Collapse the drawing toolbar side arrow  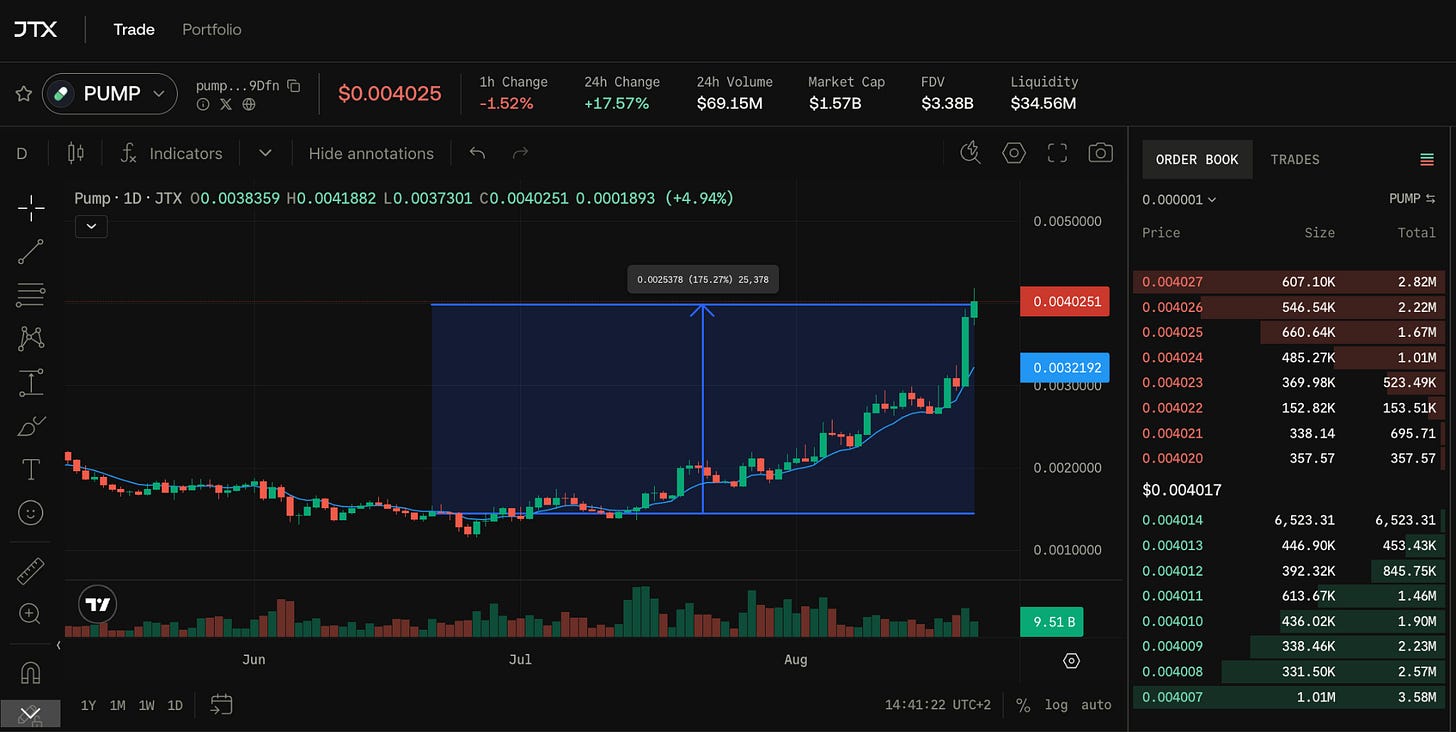tap(58, 646)
